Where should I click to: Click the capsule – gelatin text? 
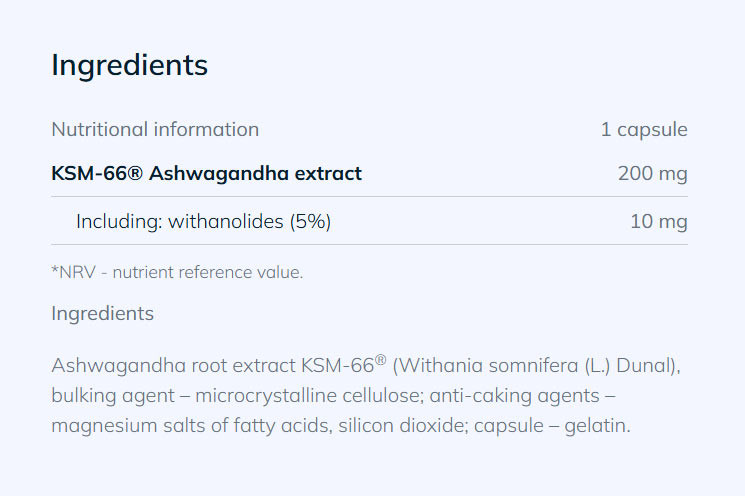click(567, 426)
